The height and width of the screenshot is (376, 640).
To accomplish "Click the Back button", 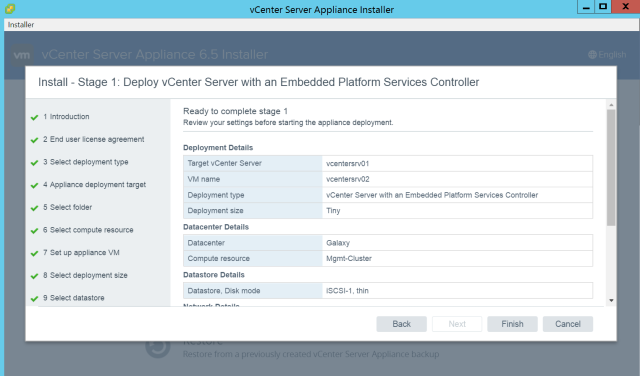I will (402, 324).
